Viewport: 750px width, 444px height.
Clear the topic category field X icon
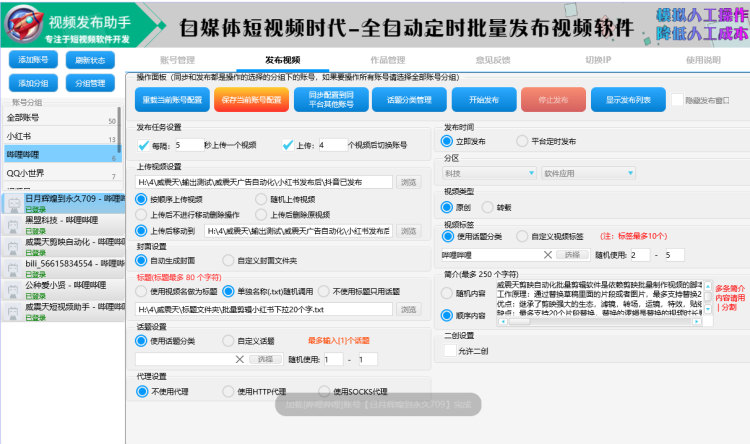[240, 359]
